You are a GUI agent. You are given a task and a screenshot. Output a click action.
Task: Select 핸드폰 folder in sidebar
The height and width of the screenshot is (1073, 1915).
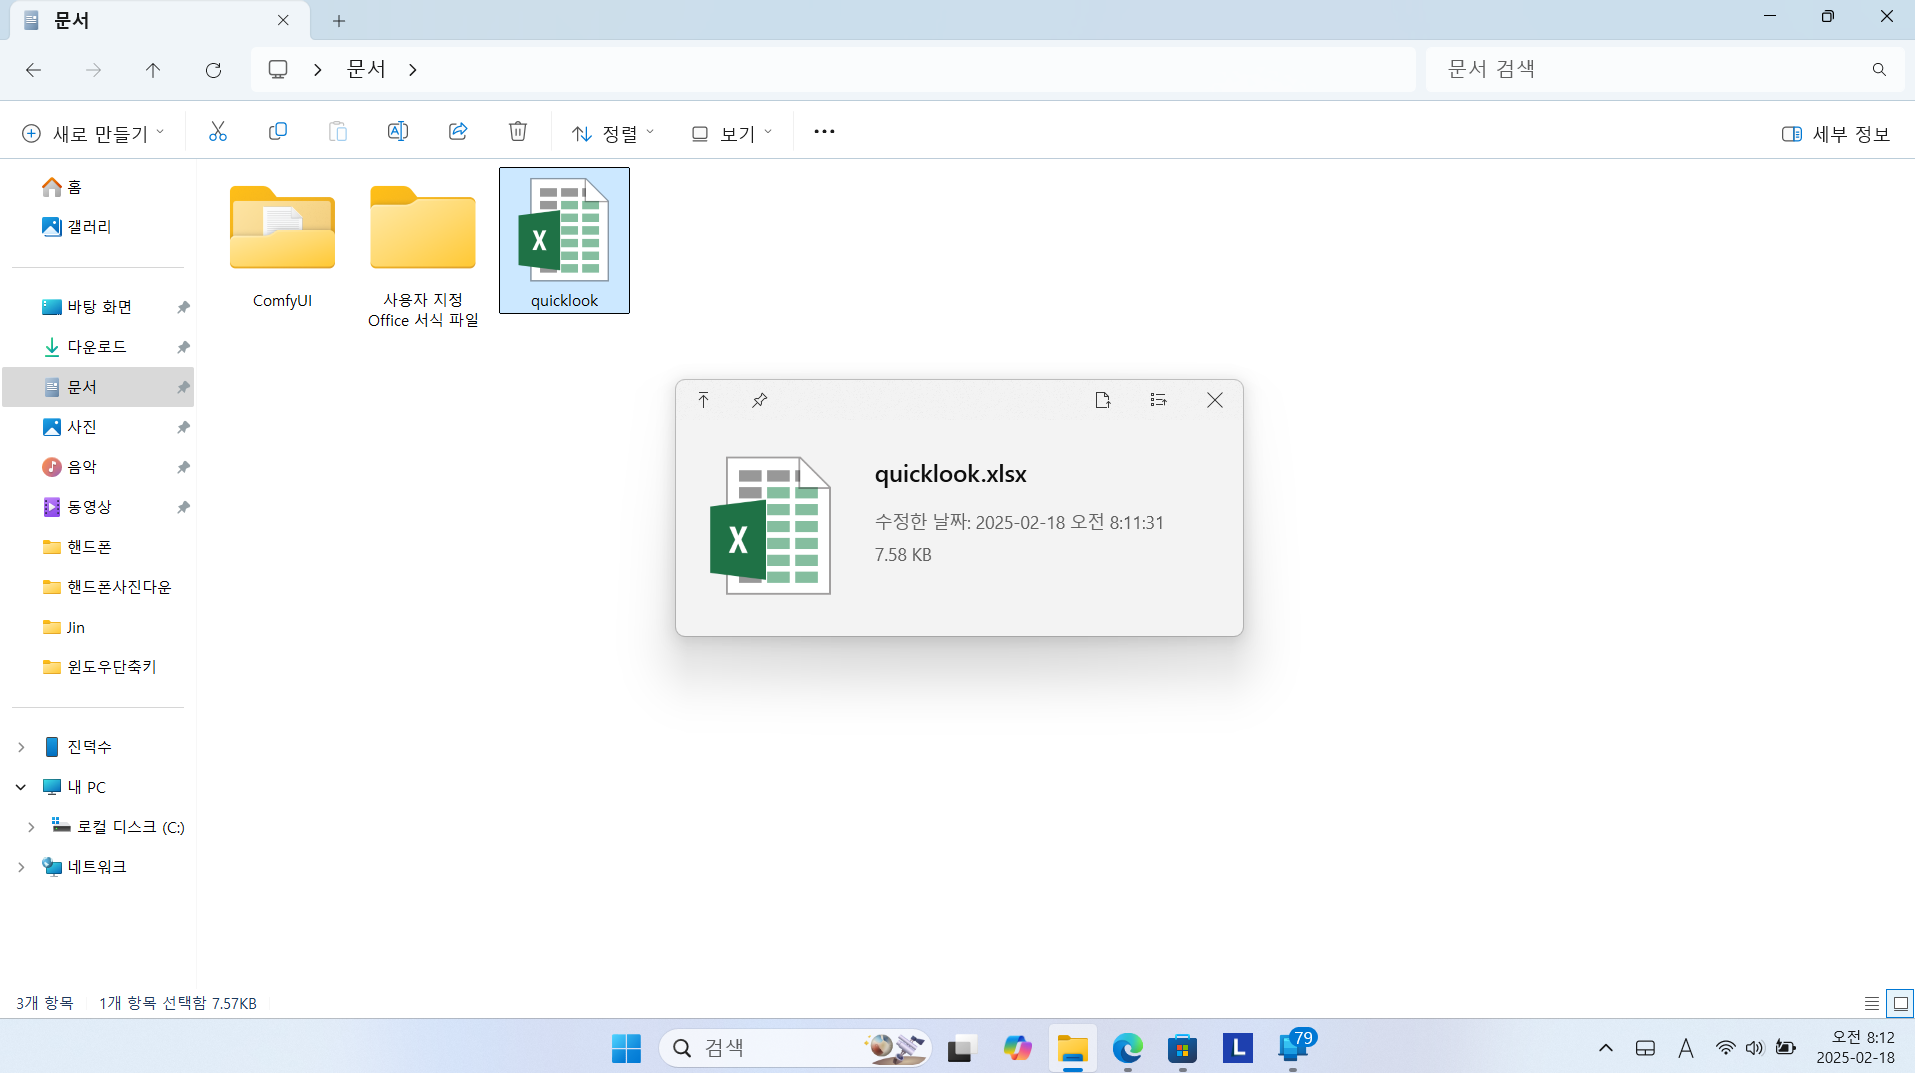click(x=78, y=547)
